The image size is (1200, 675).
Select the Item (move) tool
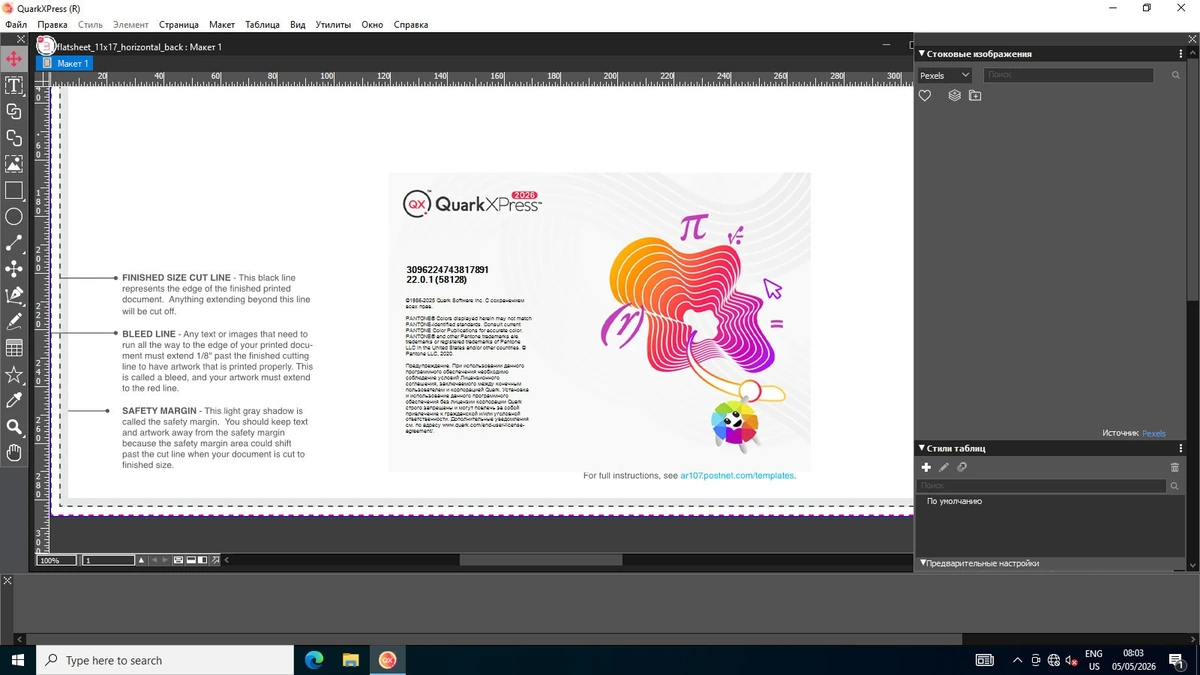14,59
